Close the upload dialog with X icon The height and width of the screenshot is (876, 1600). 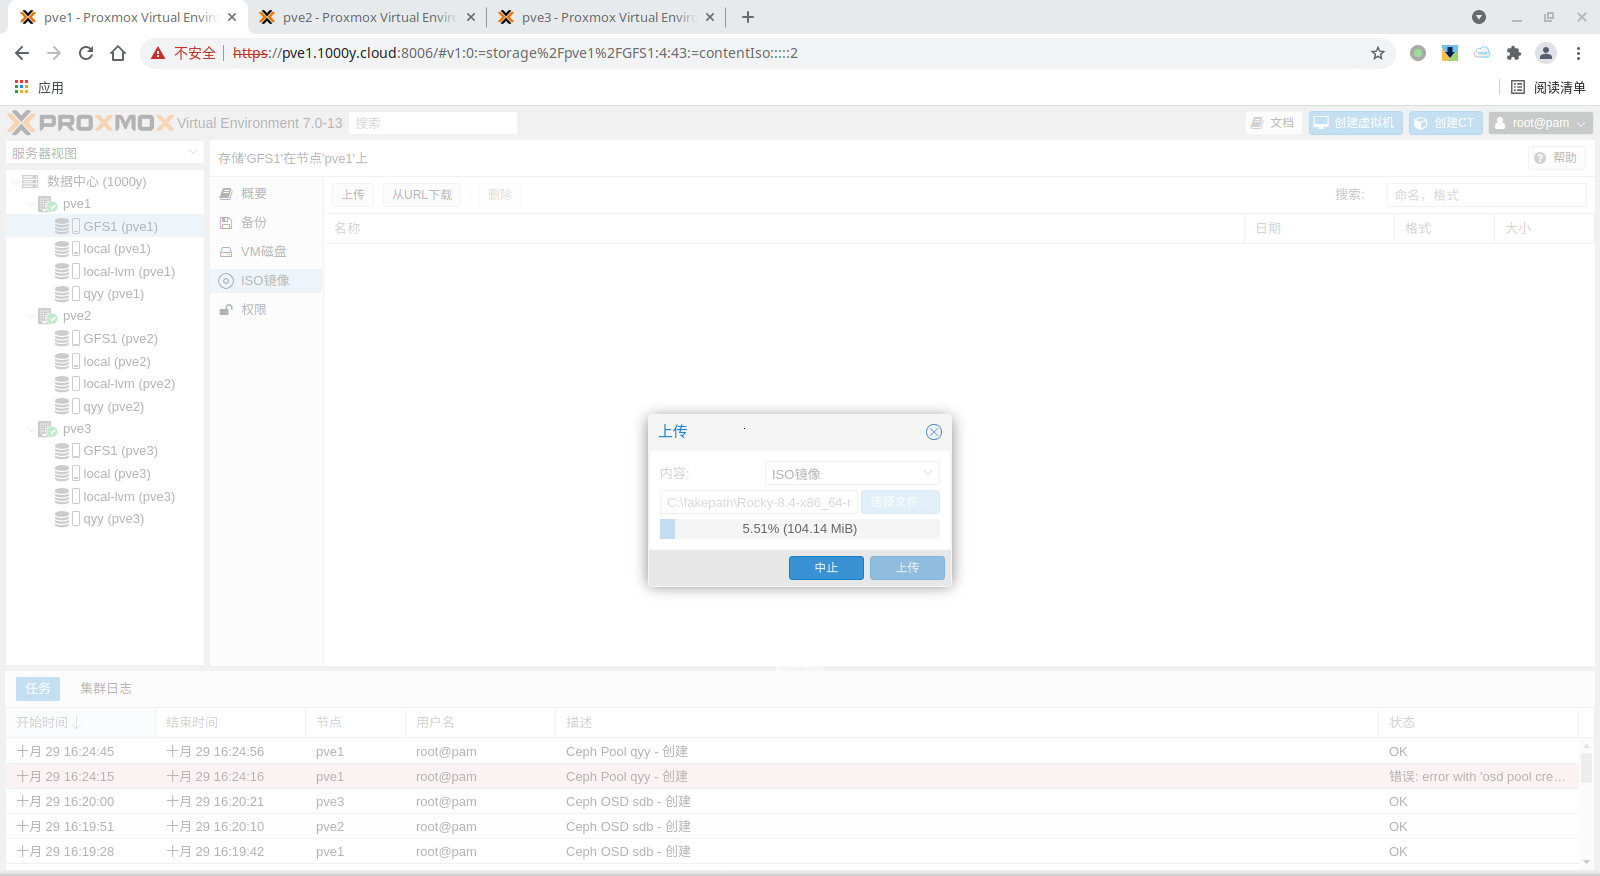point(933,432)
